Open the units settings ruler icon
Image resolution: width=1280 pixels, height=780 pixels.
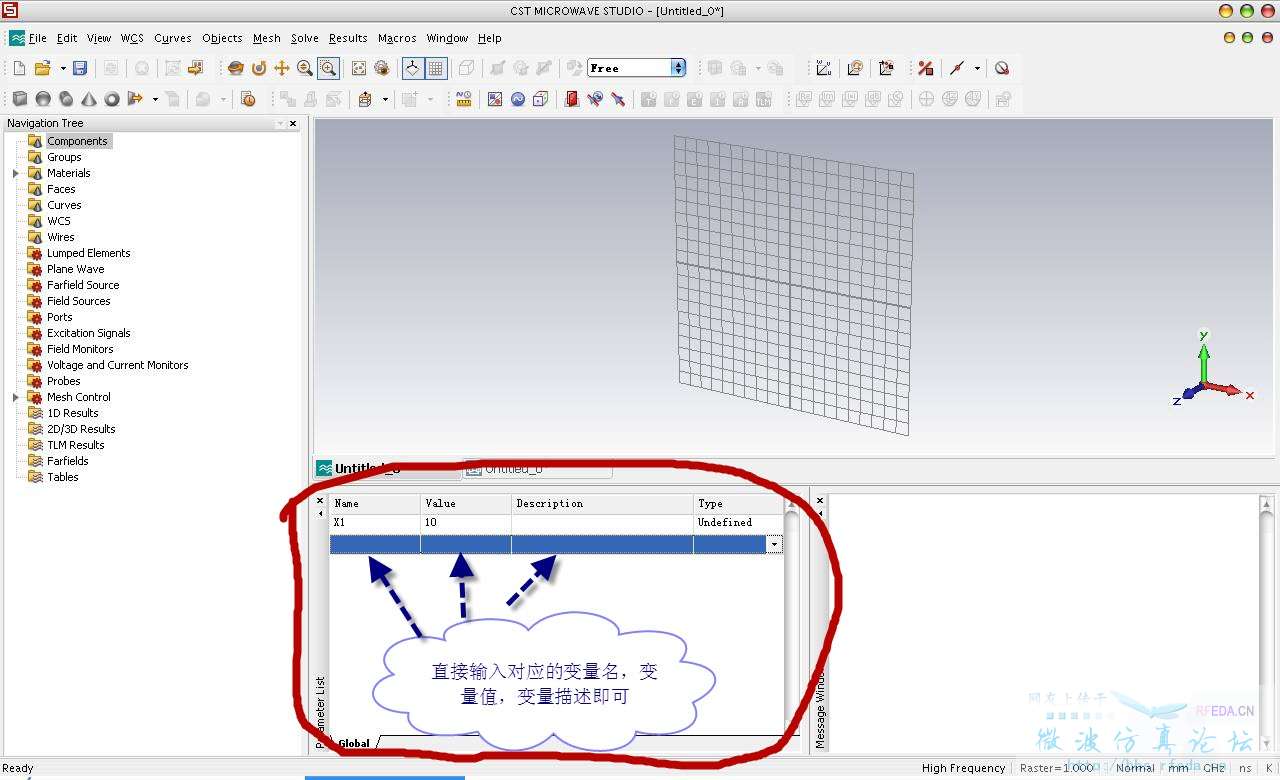pyautogui.click(x=463, y=99)
